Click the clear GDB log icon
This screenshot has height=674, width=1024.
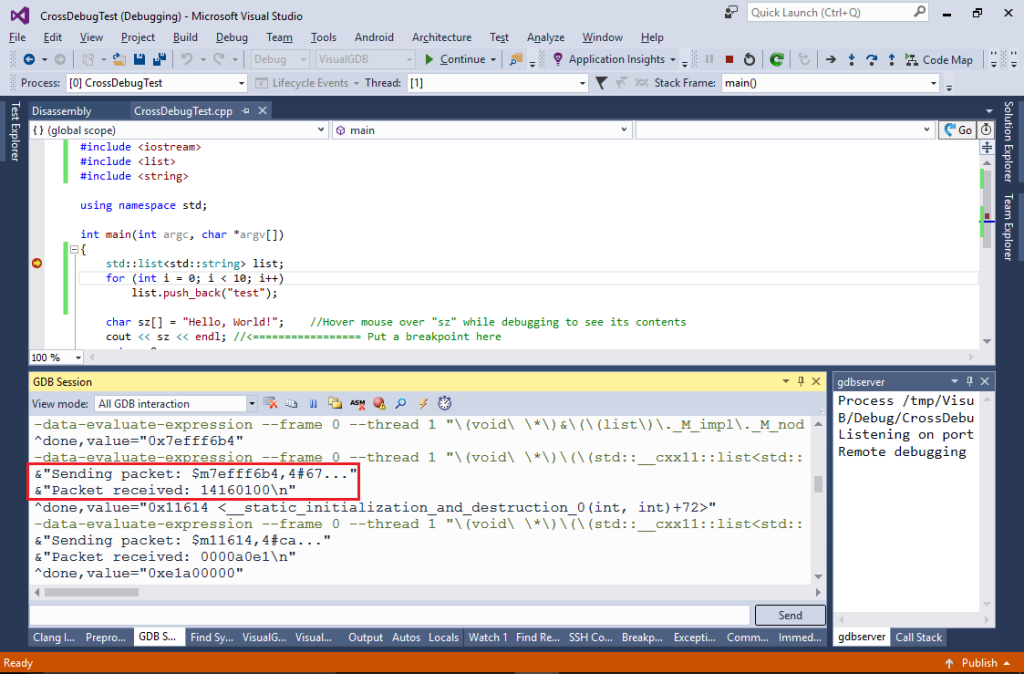click(271, 403)
